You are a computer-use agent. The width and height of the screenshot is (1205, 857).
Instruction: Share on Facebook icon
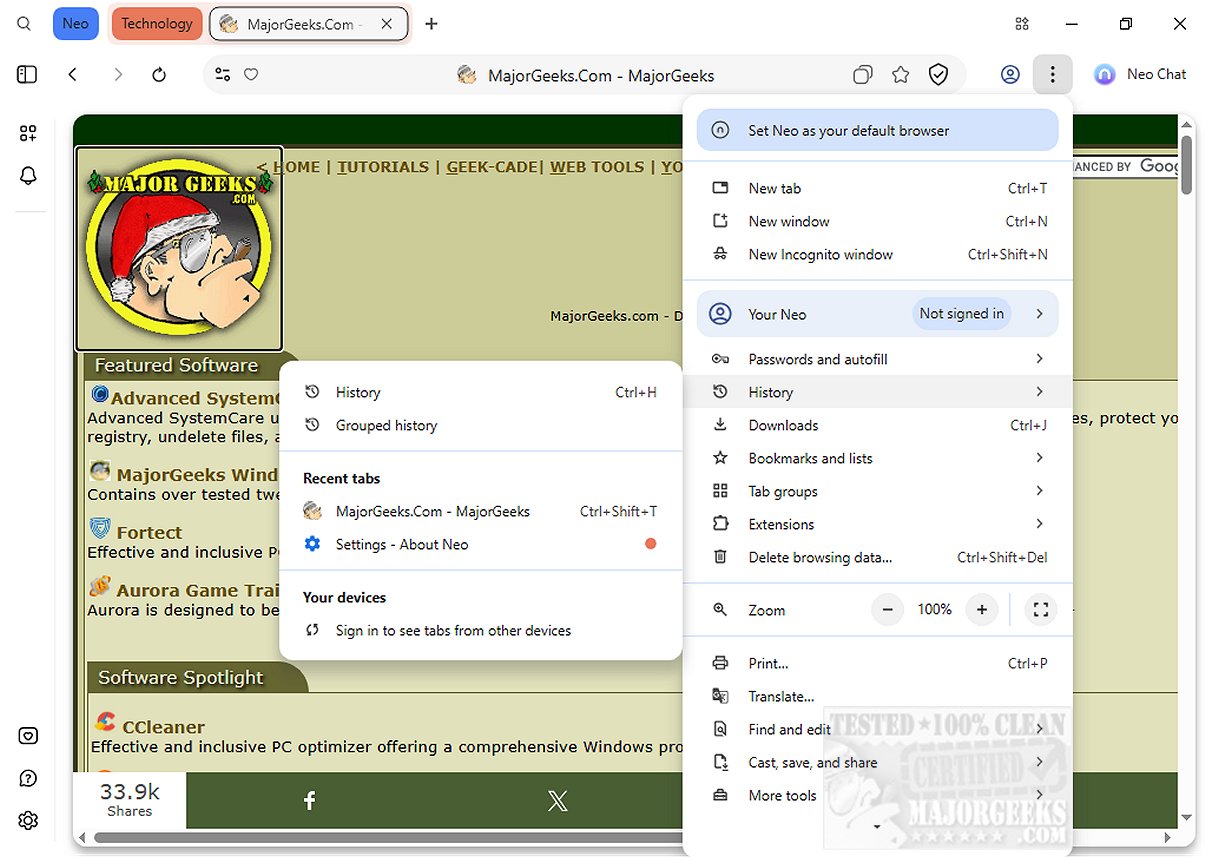click(310, 800)
